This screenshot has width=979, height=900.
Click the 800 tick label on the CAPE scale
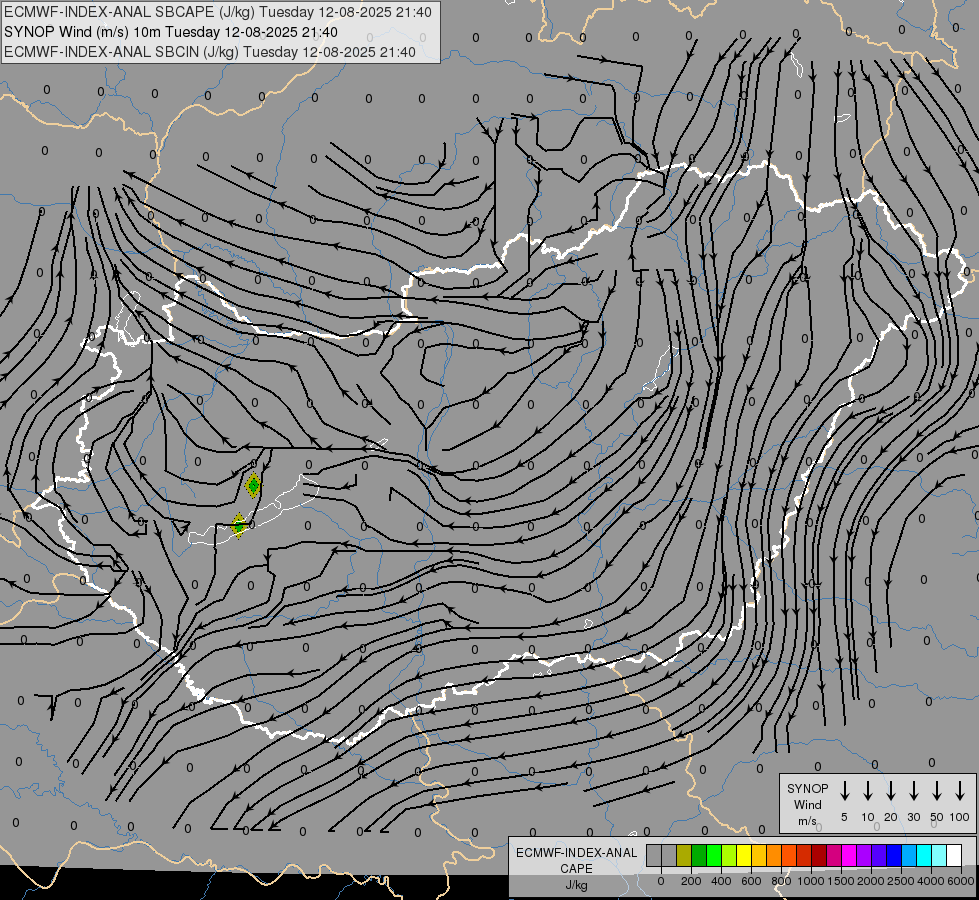(x=781, y=881)
